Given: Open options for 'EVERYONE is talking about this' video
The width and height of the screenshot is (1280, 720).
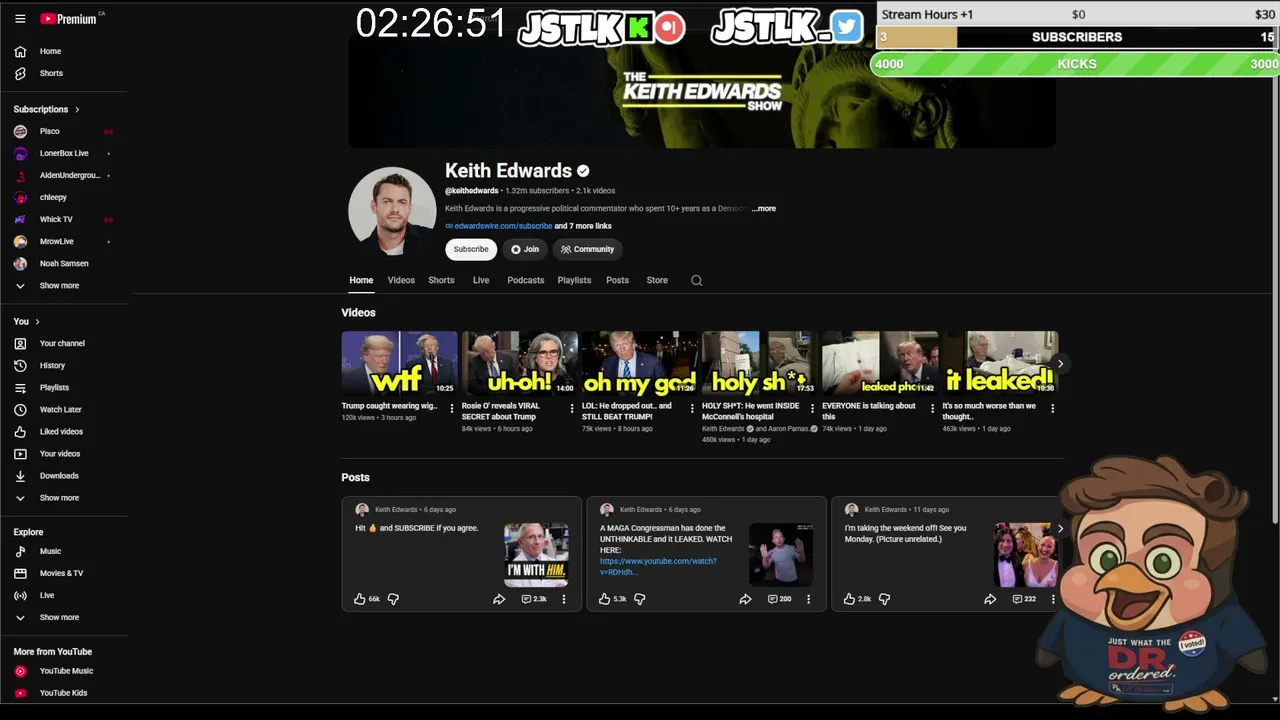Looking at the screenshot, I should 932,408.
